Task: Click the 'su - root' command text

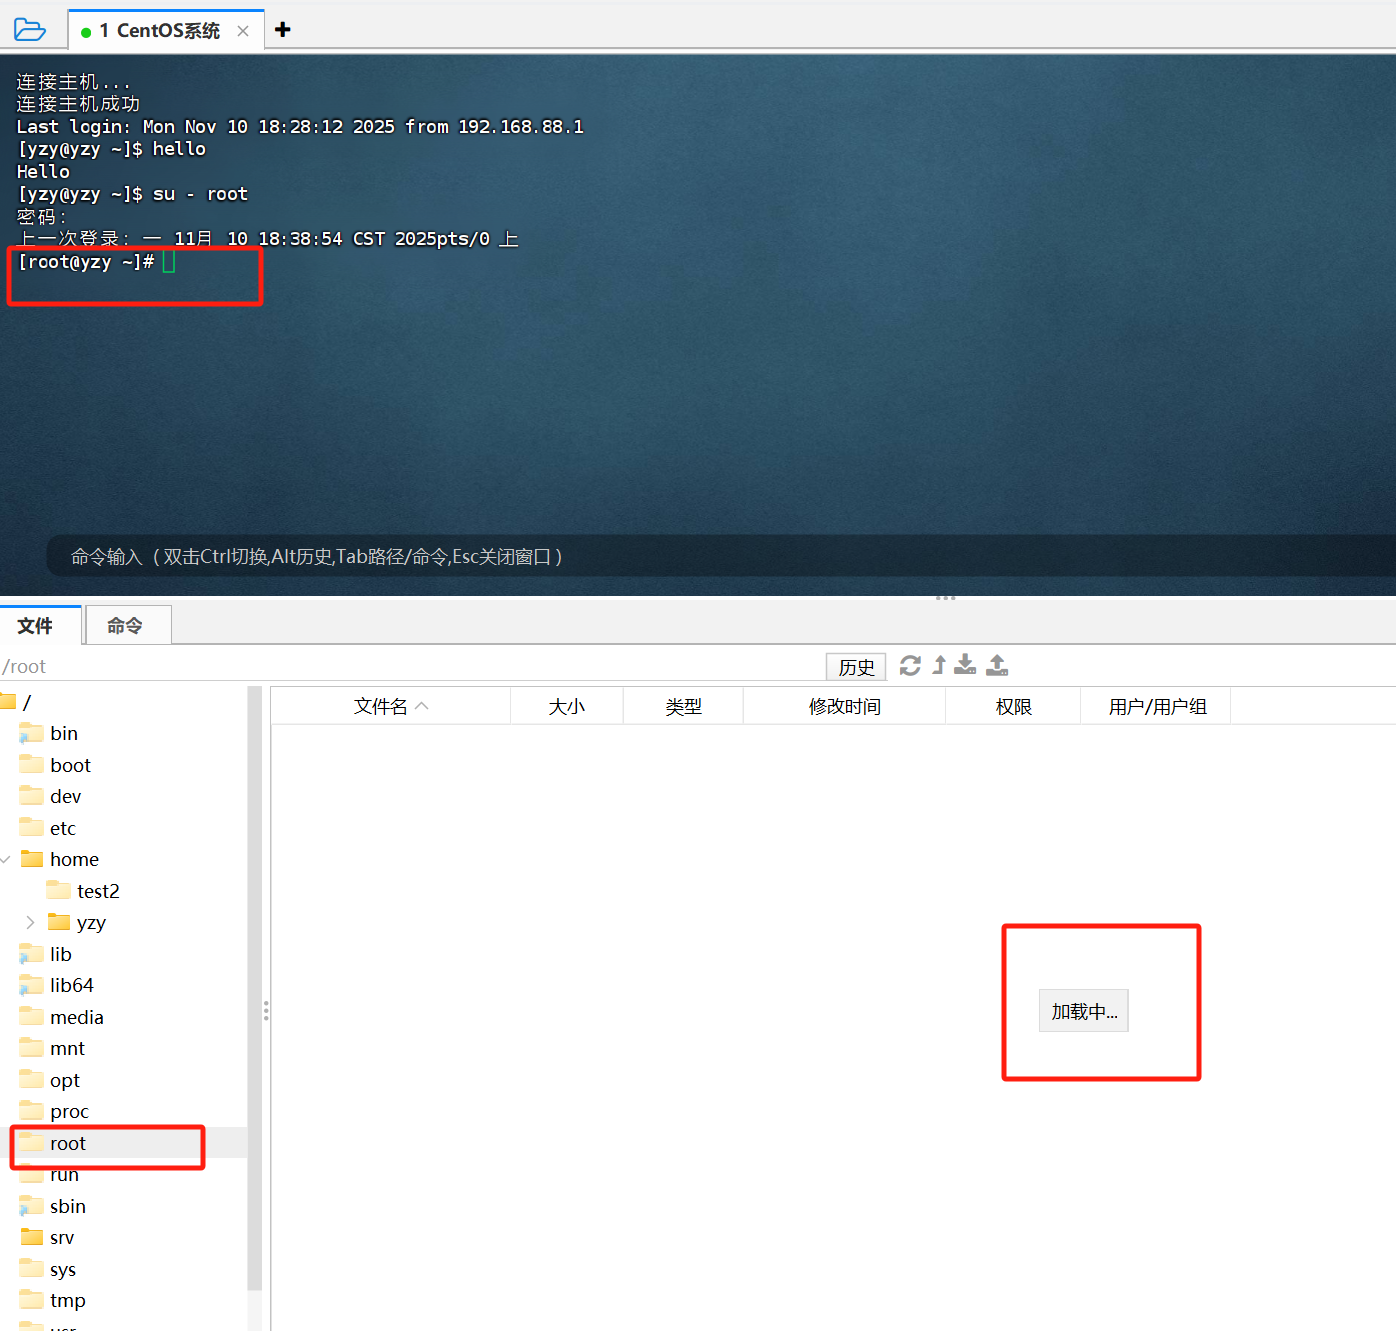Action: click(200, 194)
